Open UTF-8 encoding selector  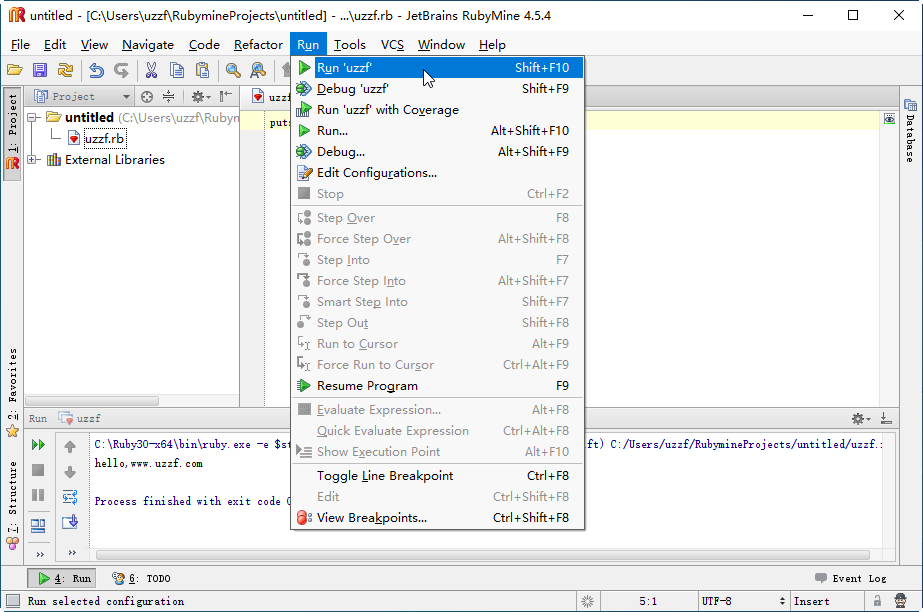(743, 601)
